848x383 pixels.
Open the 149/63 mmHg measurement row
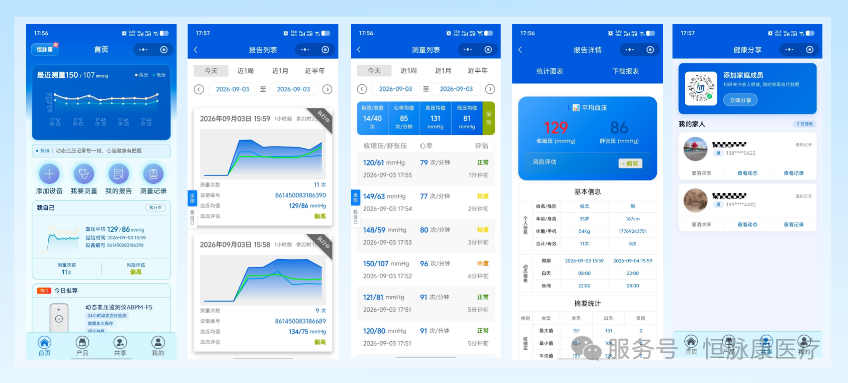426,202
